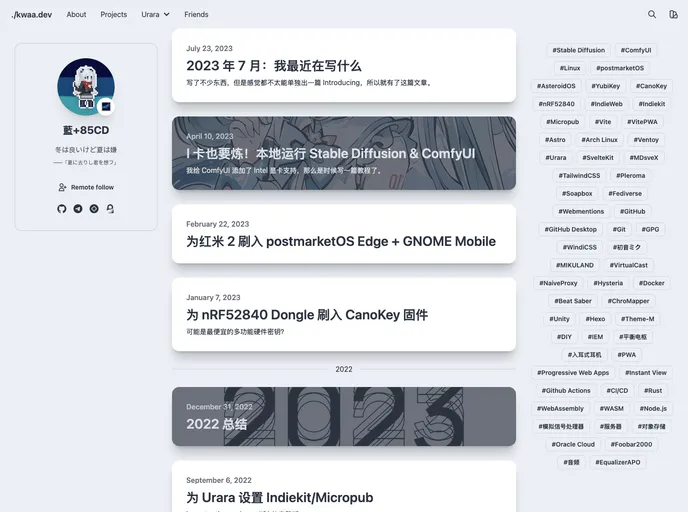The width and height of the screenshot is (688, 512).
Task: Filter by the #Arch Linux tag
Action: coord(599,140)
